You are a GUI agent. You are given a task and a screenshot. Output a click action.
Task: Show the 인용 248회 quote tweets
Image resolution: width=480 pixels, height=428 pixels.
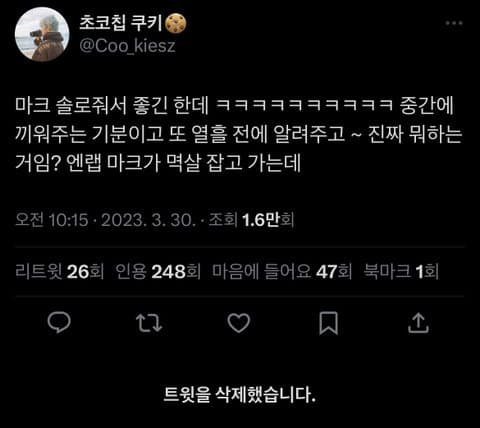(x=158, y=272)
